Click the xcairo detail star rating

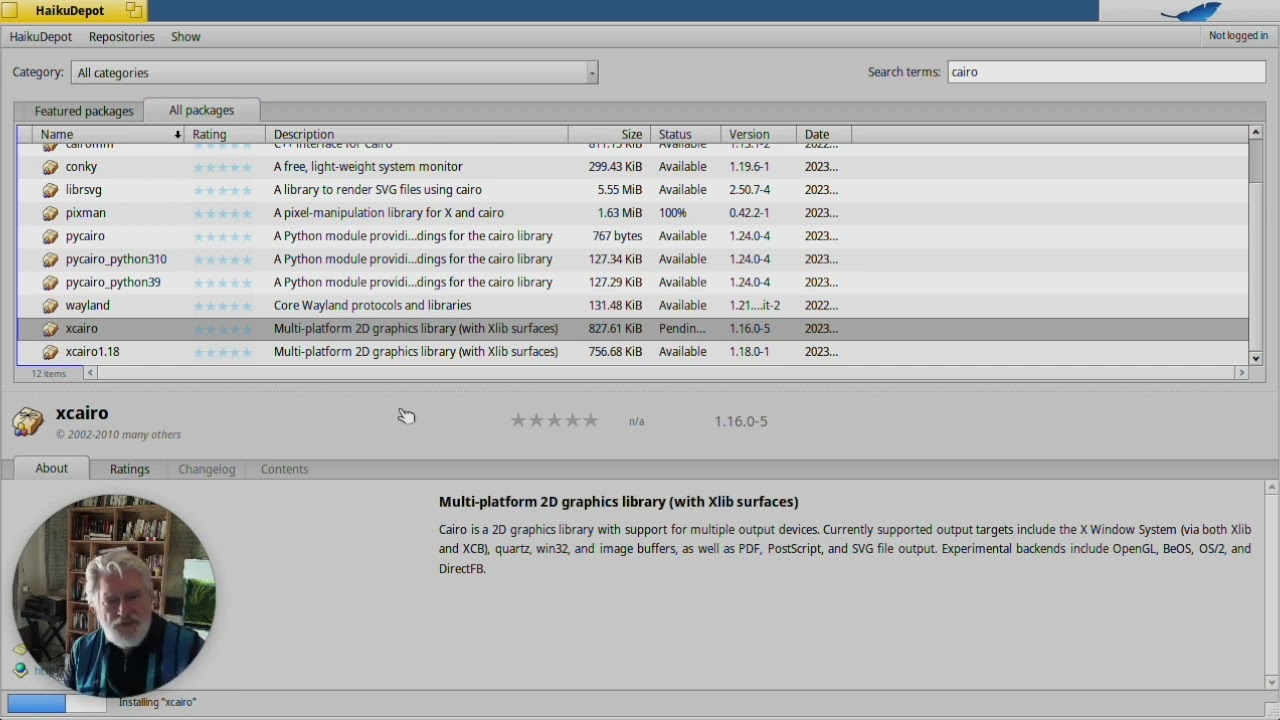pos(554,421)
